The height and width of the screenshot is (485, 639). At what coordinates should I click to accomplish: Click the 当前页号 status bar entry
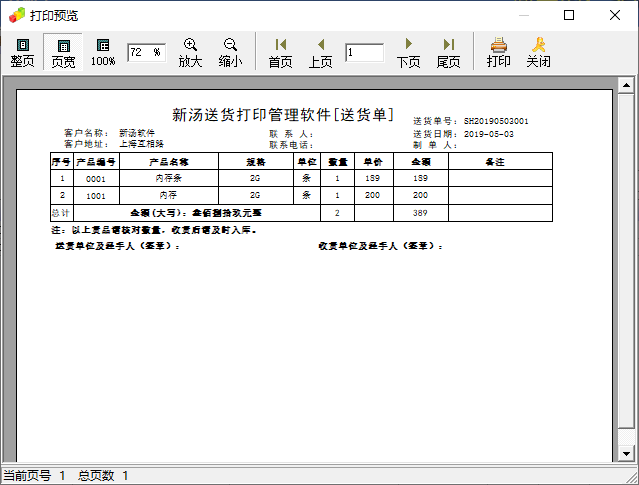[34, 475]
